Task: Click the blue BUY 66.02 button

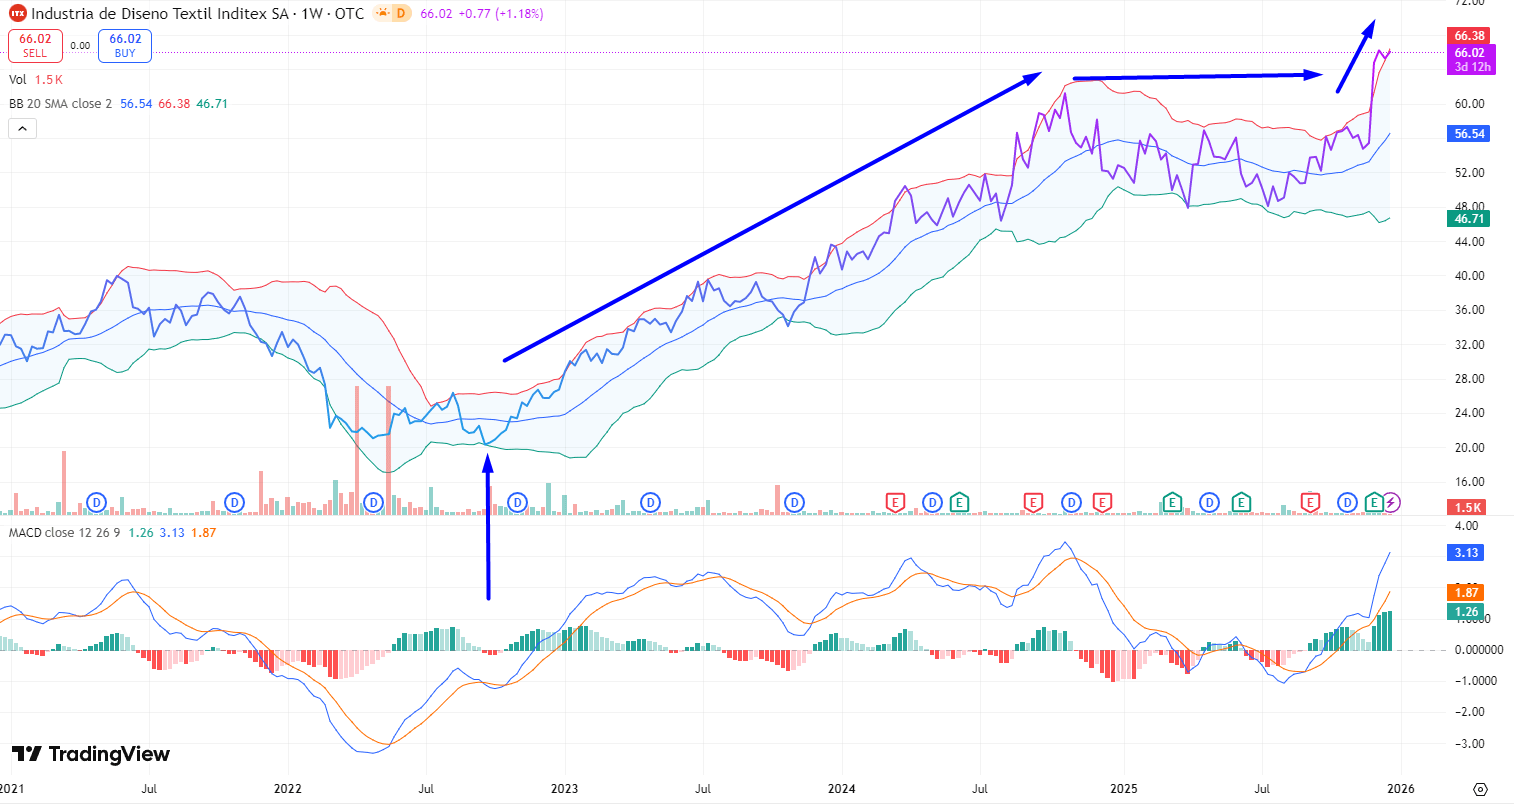Action: (125, 46)
